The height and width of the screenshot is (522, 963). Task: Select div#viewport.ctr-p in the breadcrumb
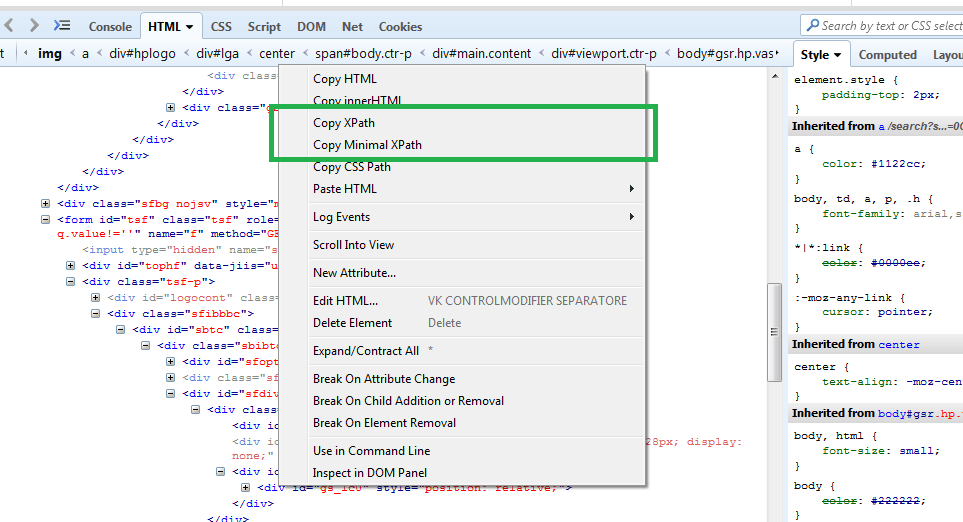click(604, 53)
